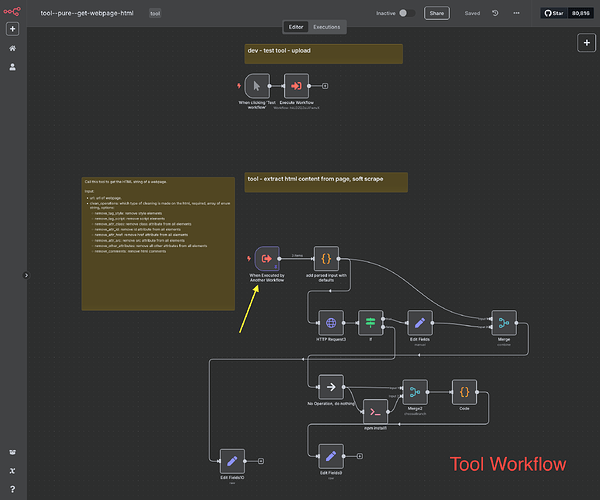Select the Editor tab

(296, 27)
